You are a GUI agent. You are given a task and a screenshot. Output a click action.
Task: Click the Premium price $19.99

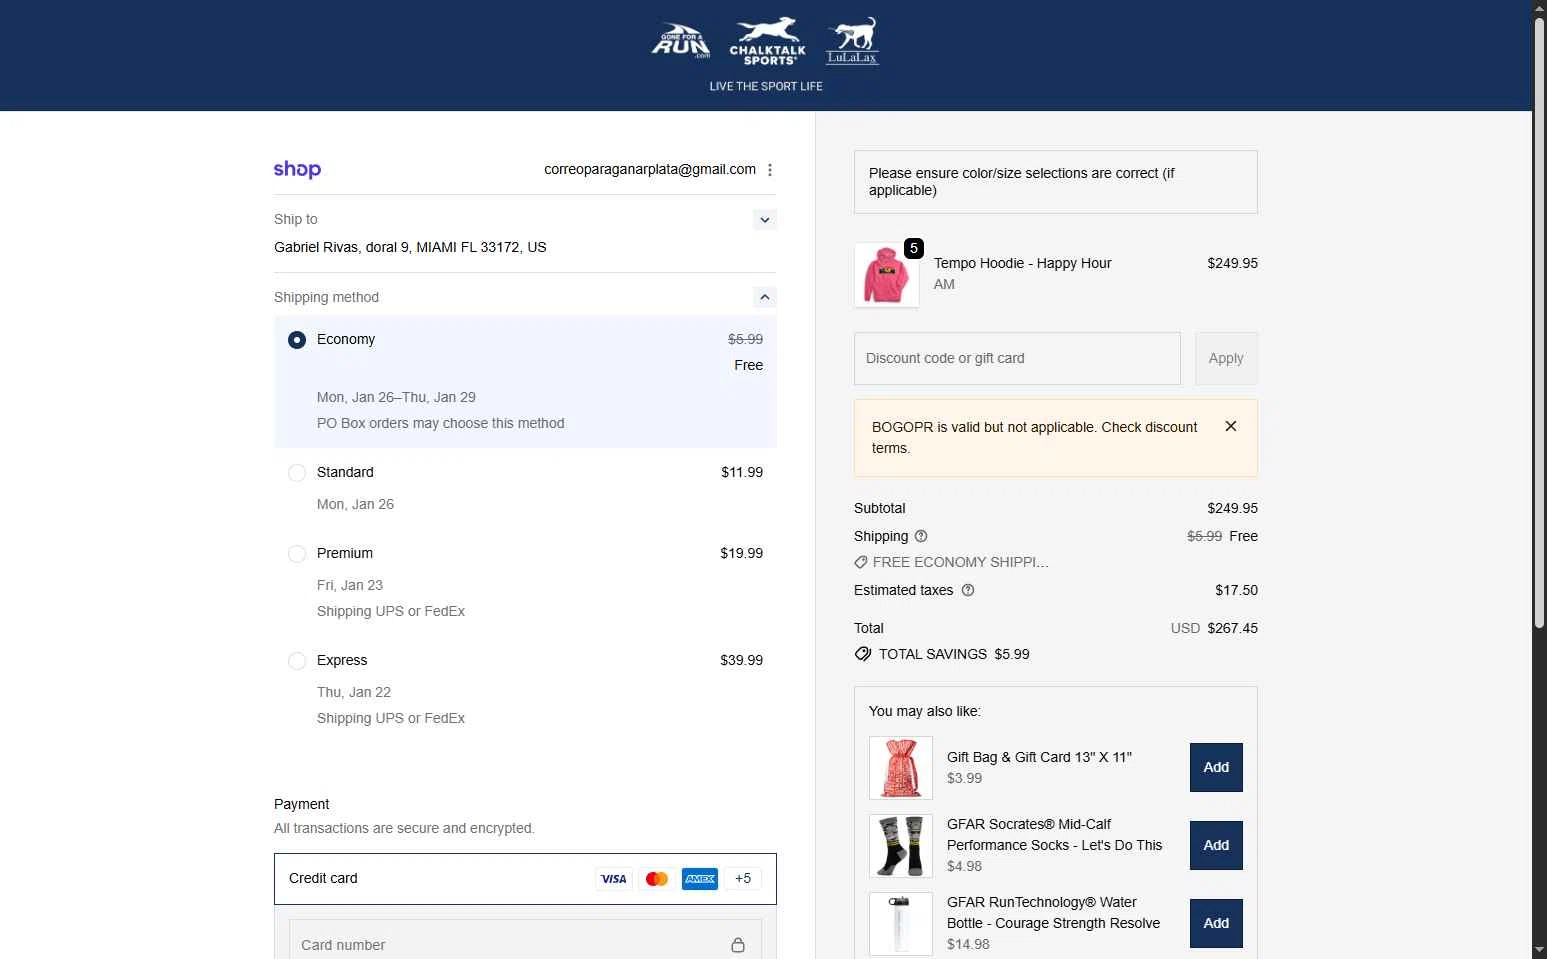tap(741, 553)
